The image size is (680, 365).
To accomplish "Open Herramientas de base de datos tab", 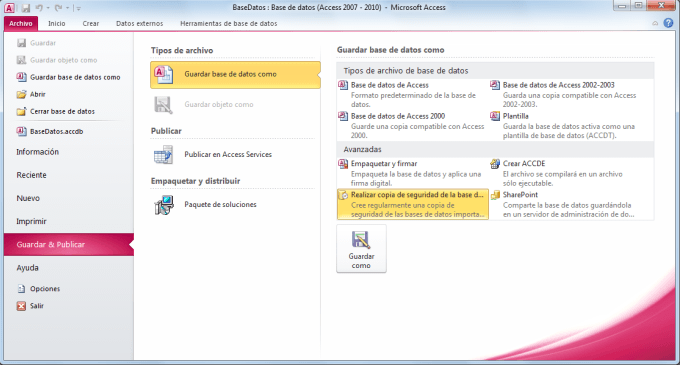I will tap(229, 23).
